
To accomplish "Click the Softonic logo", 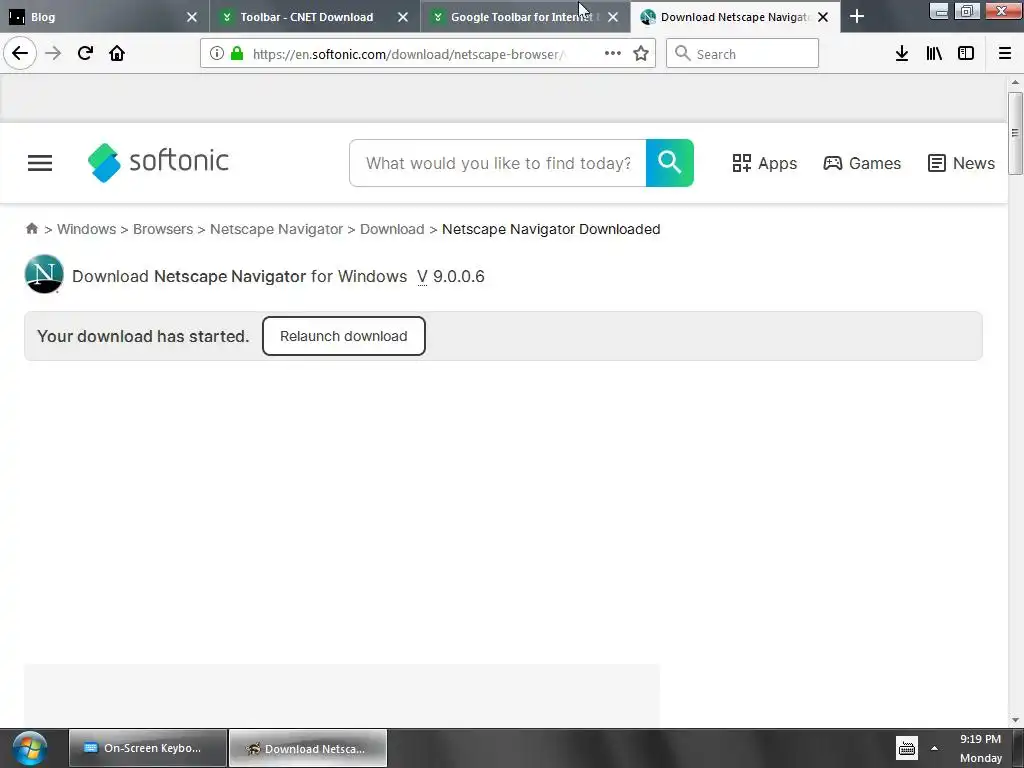I will click(158, 162).
